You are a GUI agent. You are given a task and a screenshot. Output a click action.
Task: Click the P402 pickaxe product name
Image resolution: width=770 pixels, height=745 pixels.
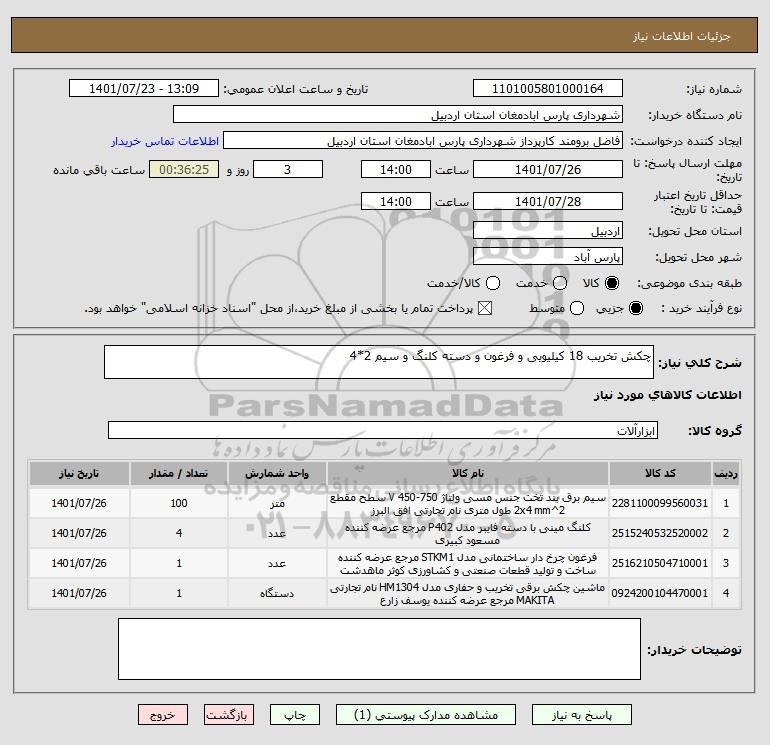(x=468, y=534)
